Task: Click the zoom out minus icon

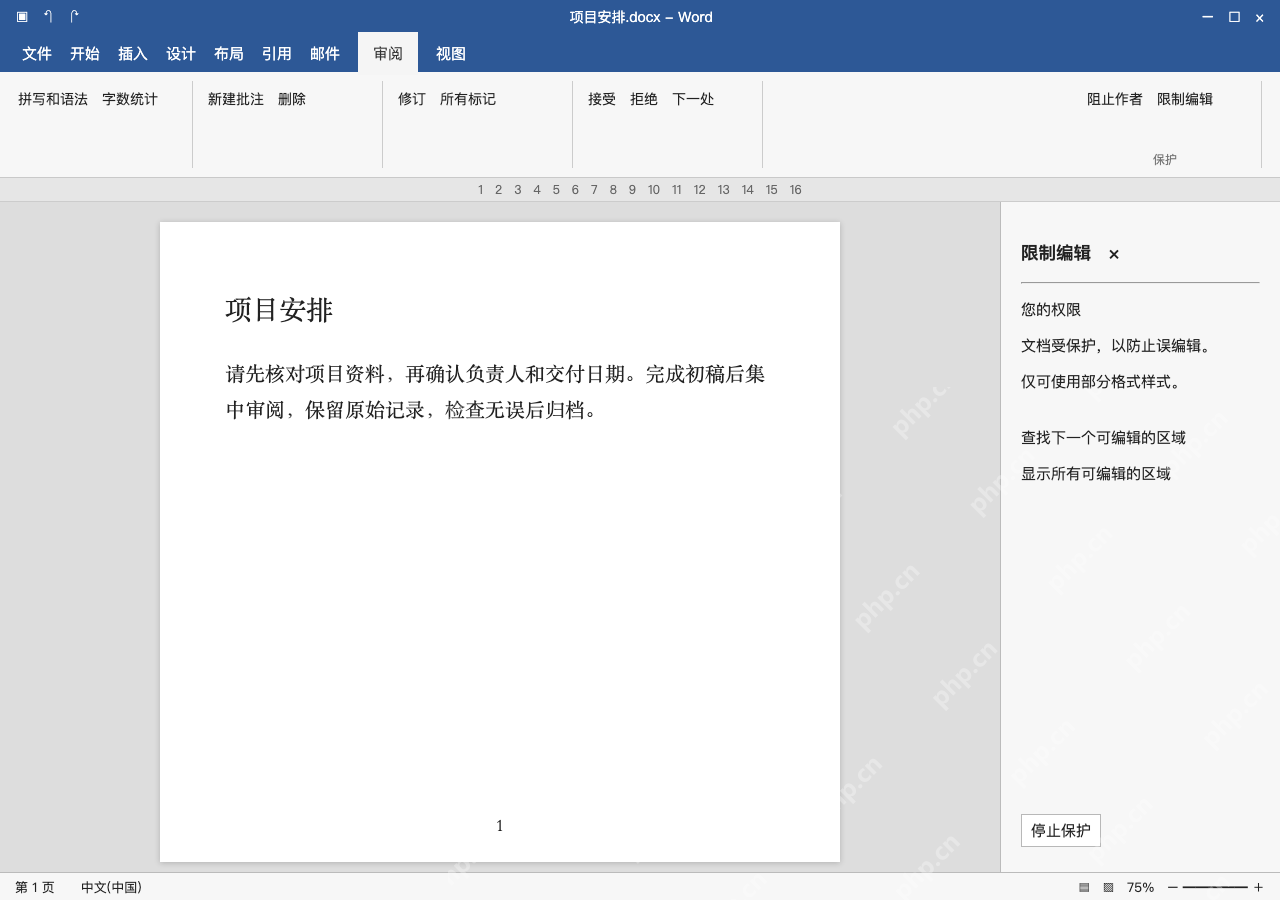Action: pos(1173,887)
